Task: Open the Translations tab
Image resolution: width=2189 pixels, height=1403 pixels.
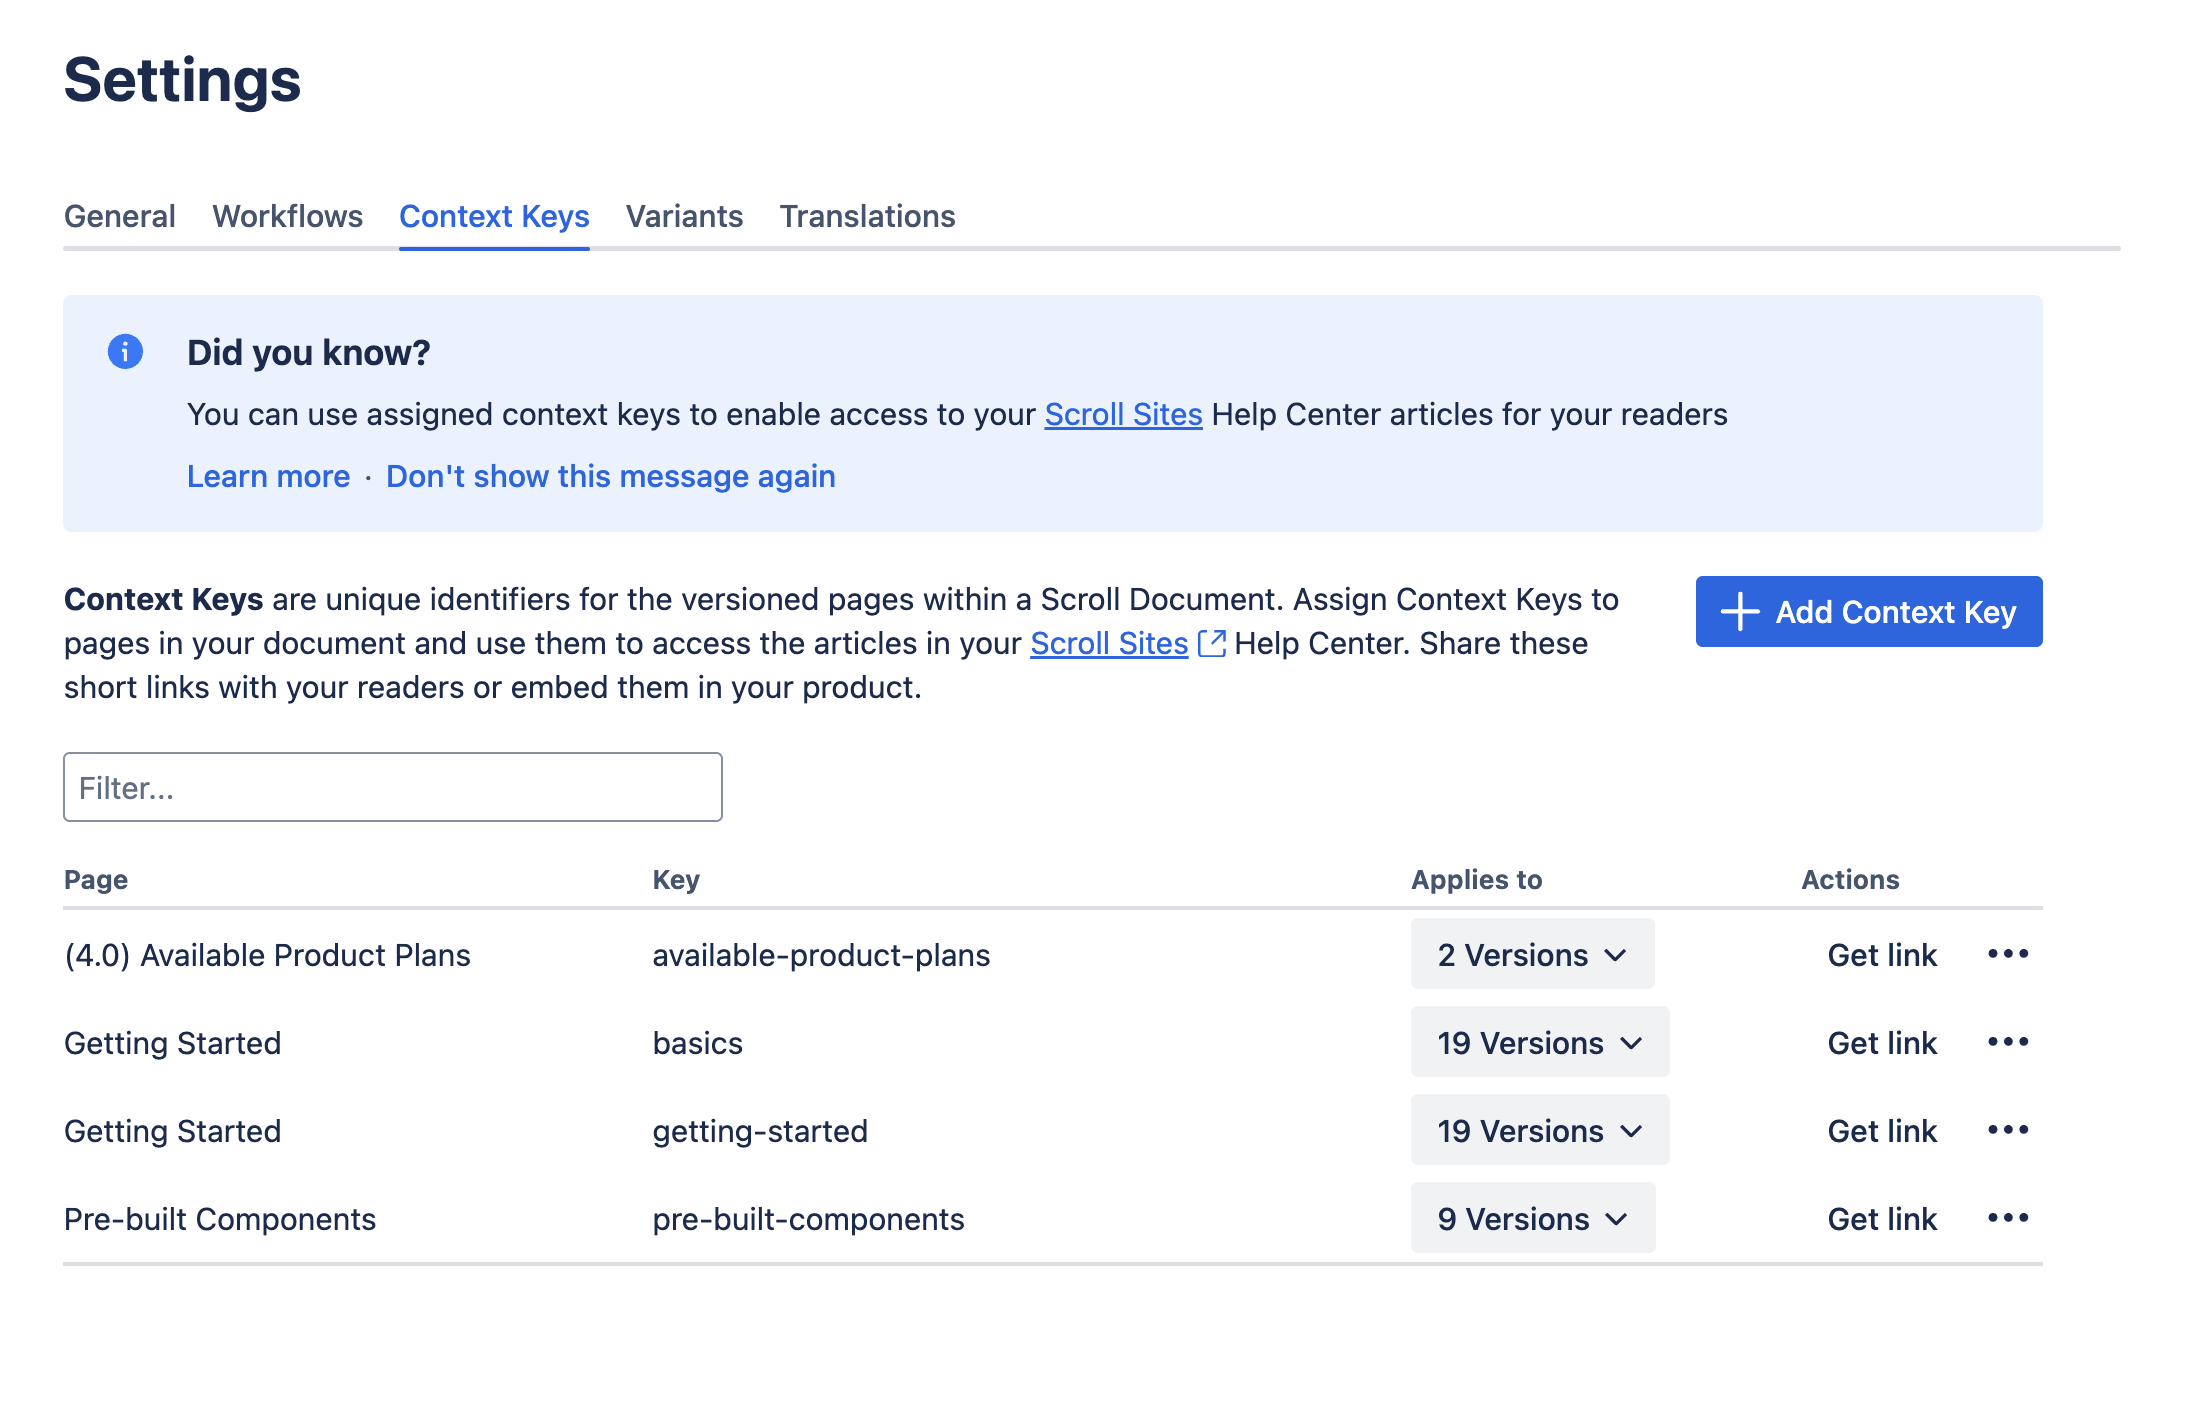Action: pyautogui.click(x=867, y=216)
